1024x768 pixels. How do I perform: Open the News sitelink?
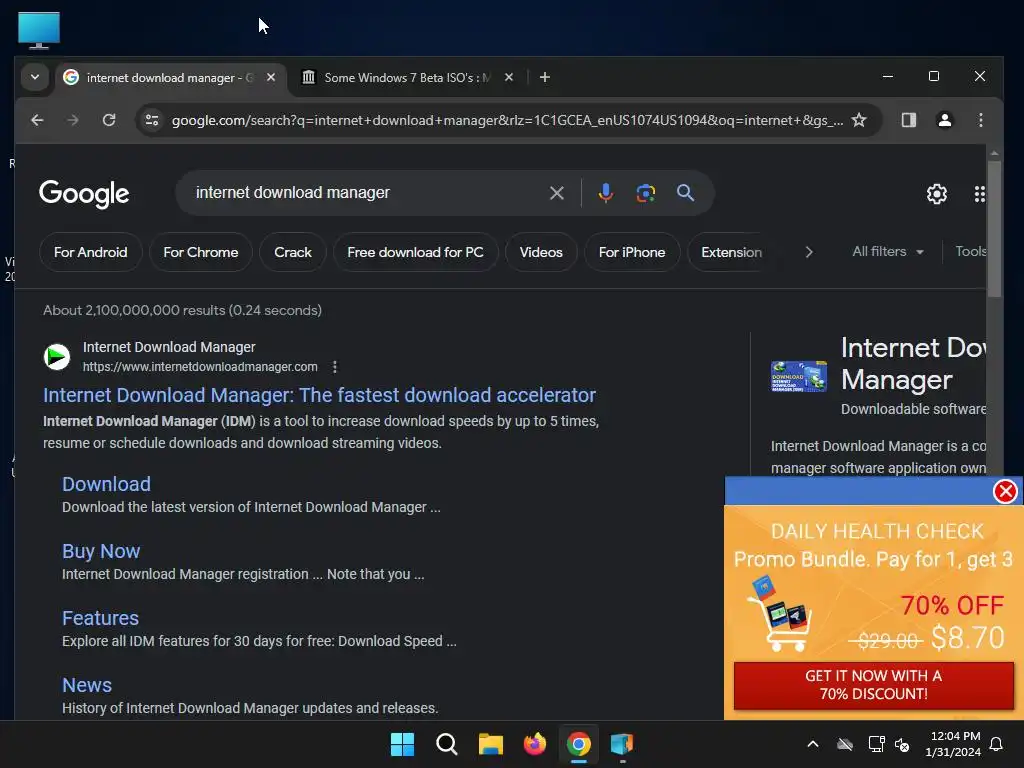(87, 685)
